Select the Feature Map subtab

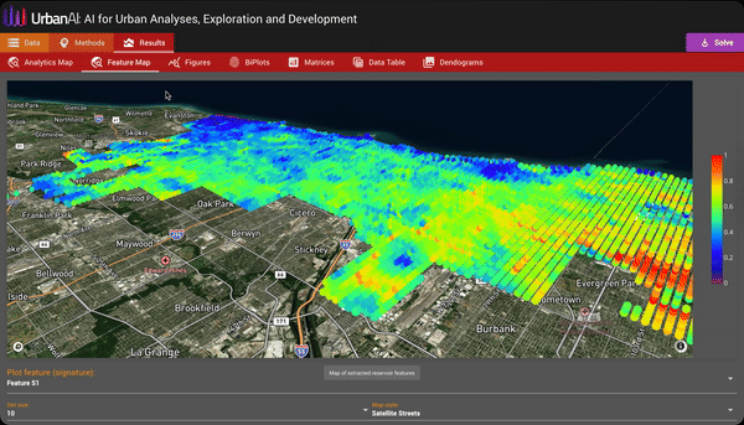click(121, 62)
